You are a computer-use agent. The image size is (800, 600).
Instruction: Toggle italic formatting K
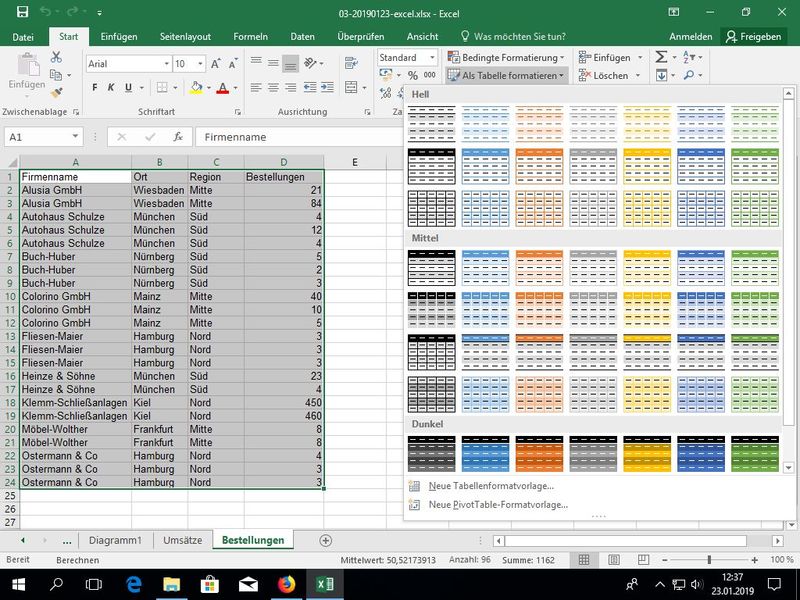coord(111,88)
